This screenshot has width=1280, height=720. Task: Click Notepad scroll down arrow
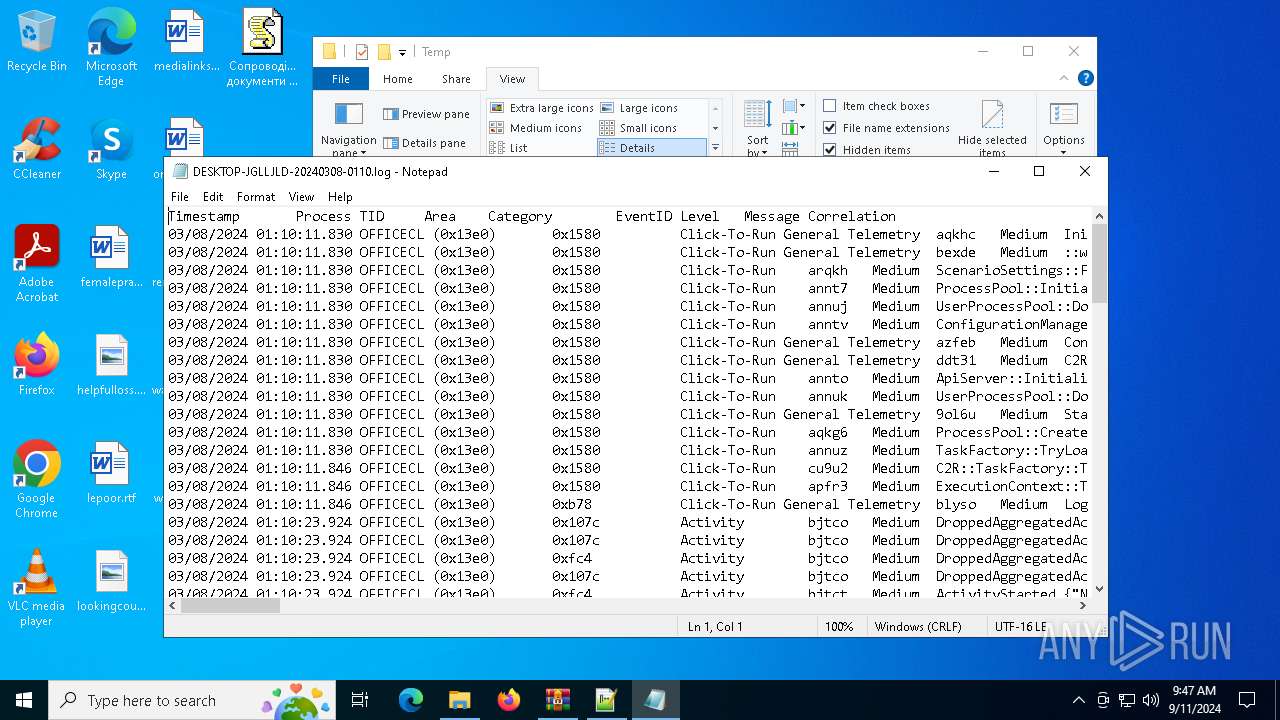(1100, 589)
